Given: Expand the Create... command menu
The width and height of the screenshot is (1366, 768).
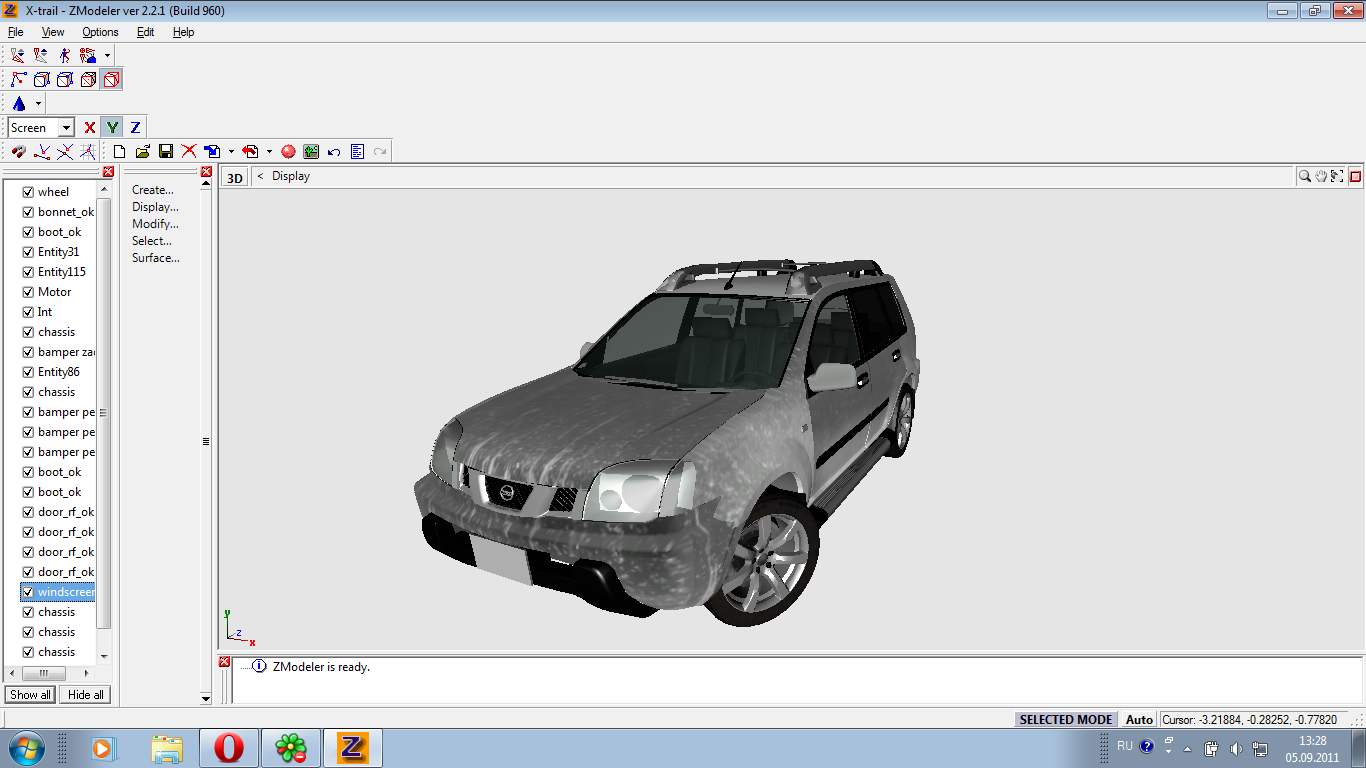Looking at the screenshot, I should 153,190.
